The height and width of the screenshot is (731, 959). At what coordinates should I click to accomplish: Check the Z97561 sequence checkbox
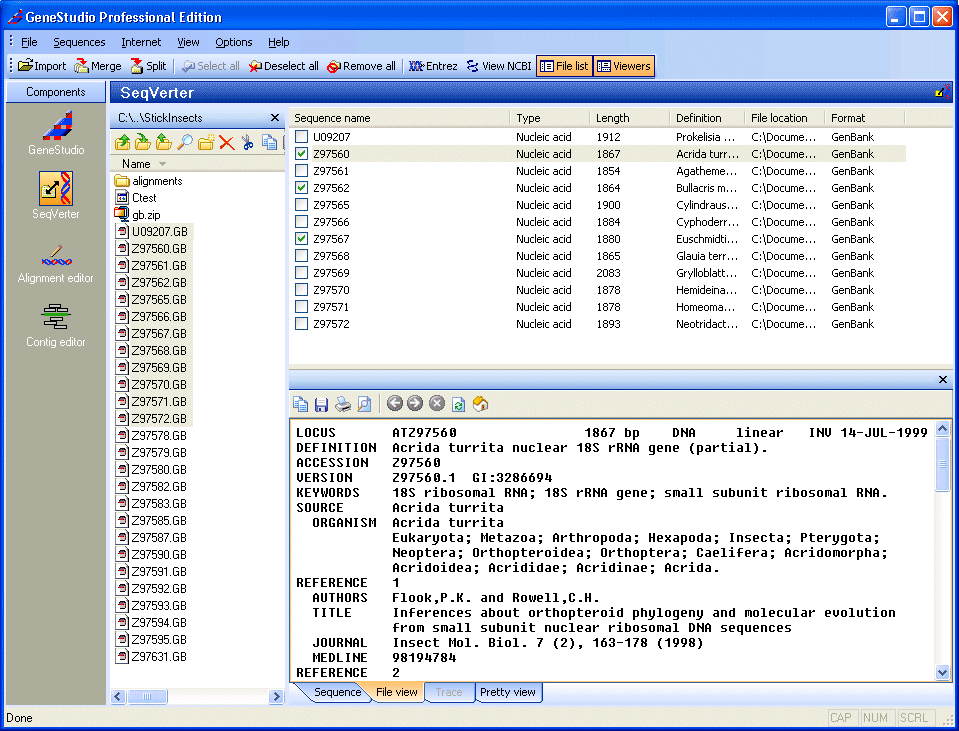coord(302,171)
